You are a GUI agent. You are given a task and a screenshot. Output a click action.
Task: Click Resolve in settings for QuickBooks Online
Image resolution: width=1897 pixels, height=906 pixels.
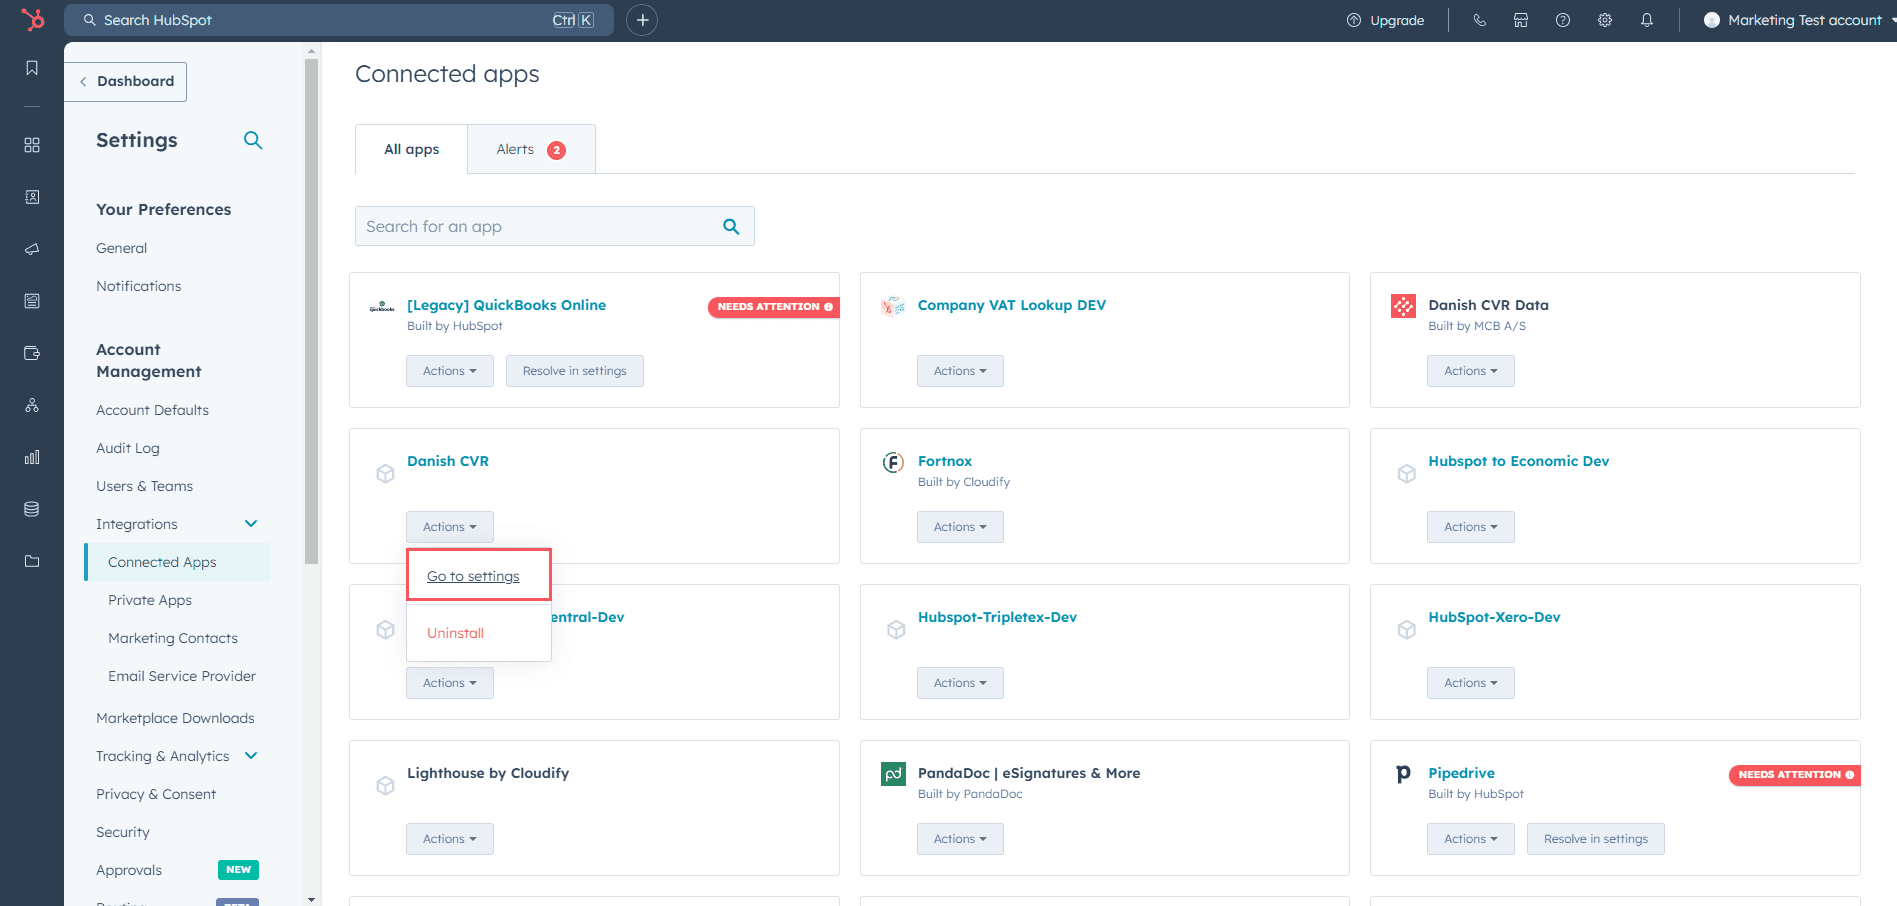[574, 371]
